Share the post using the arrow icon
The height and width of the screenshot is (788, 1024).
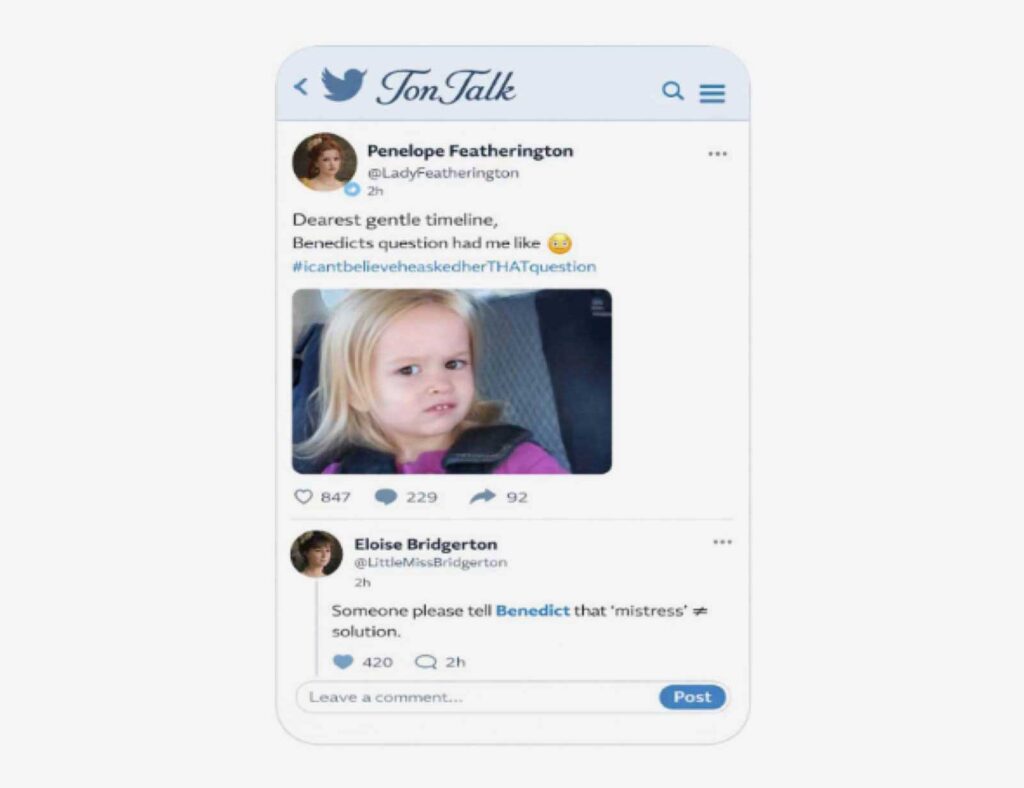tap(483, 497)
